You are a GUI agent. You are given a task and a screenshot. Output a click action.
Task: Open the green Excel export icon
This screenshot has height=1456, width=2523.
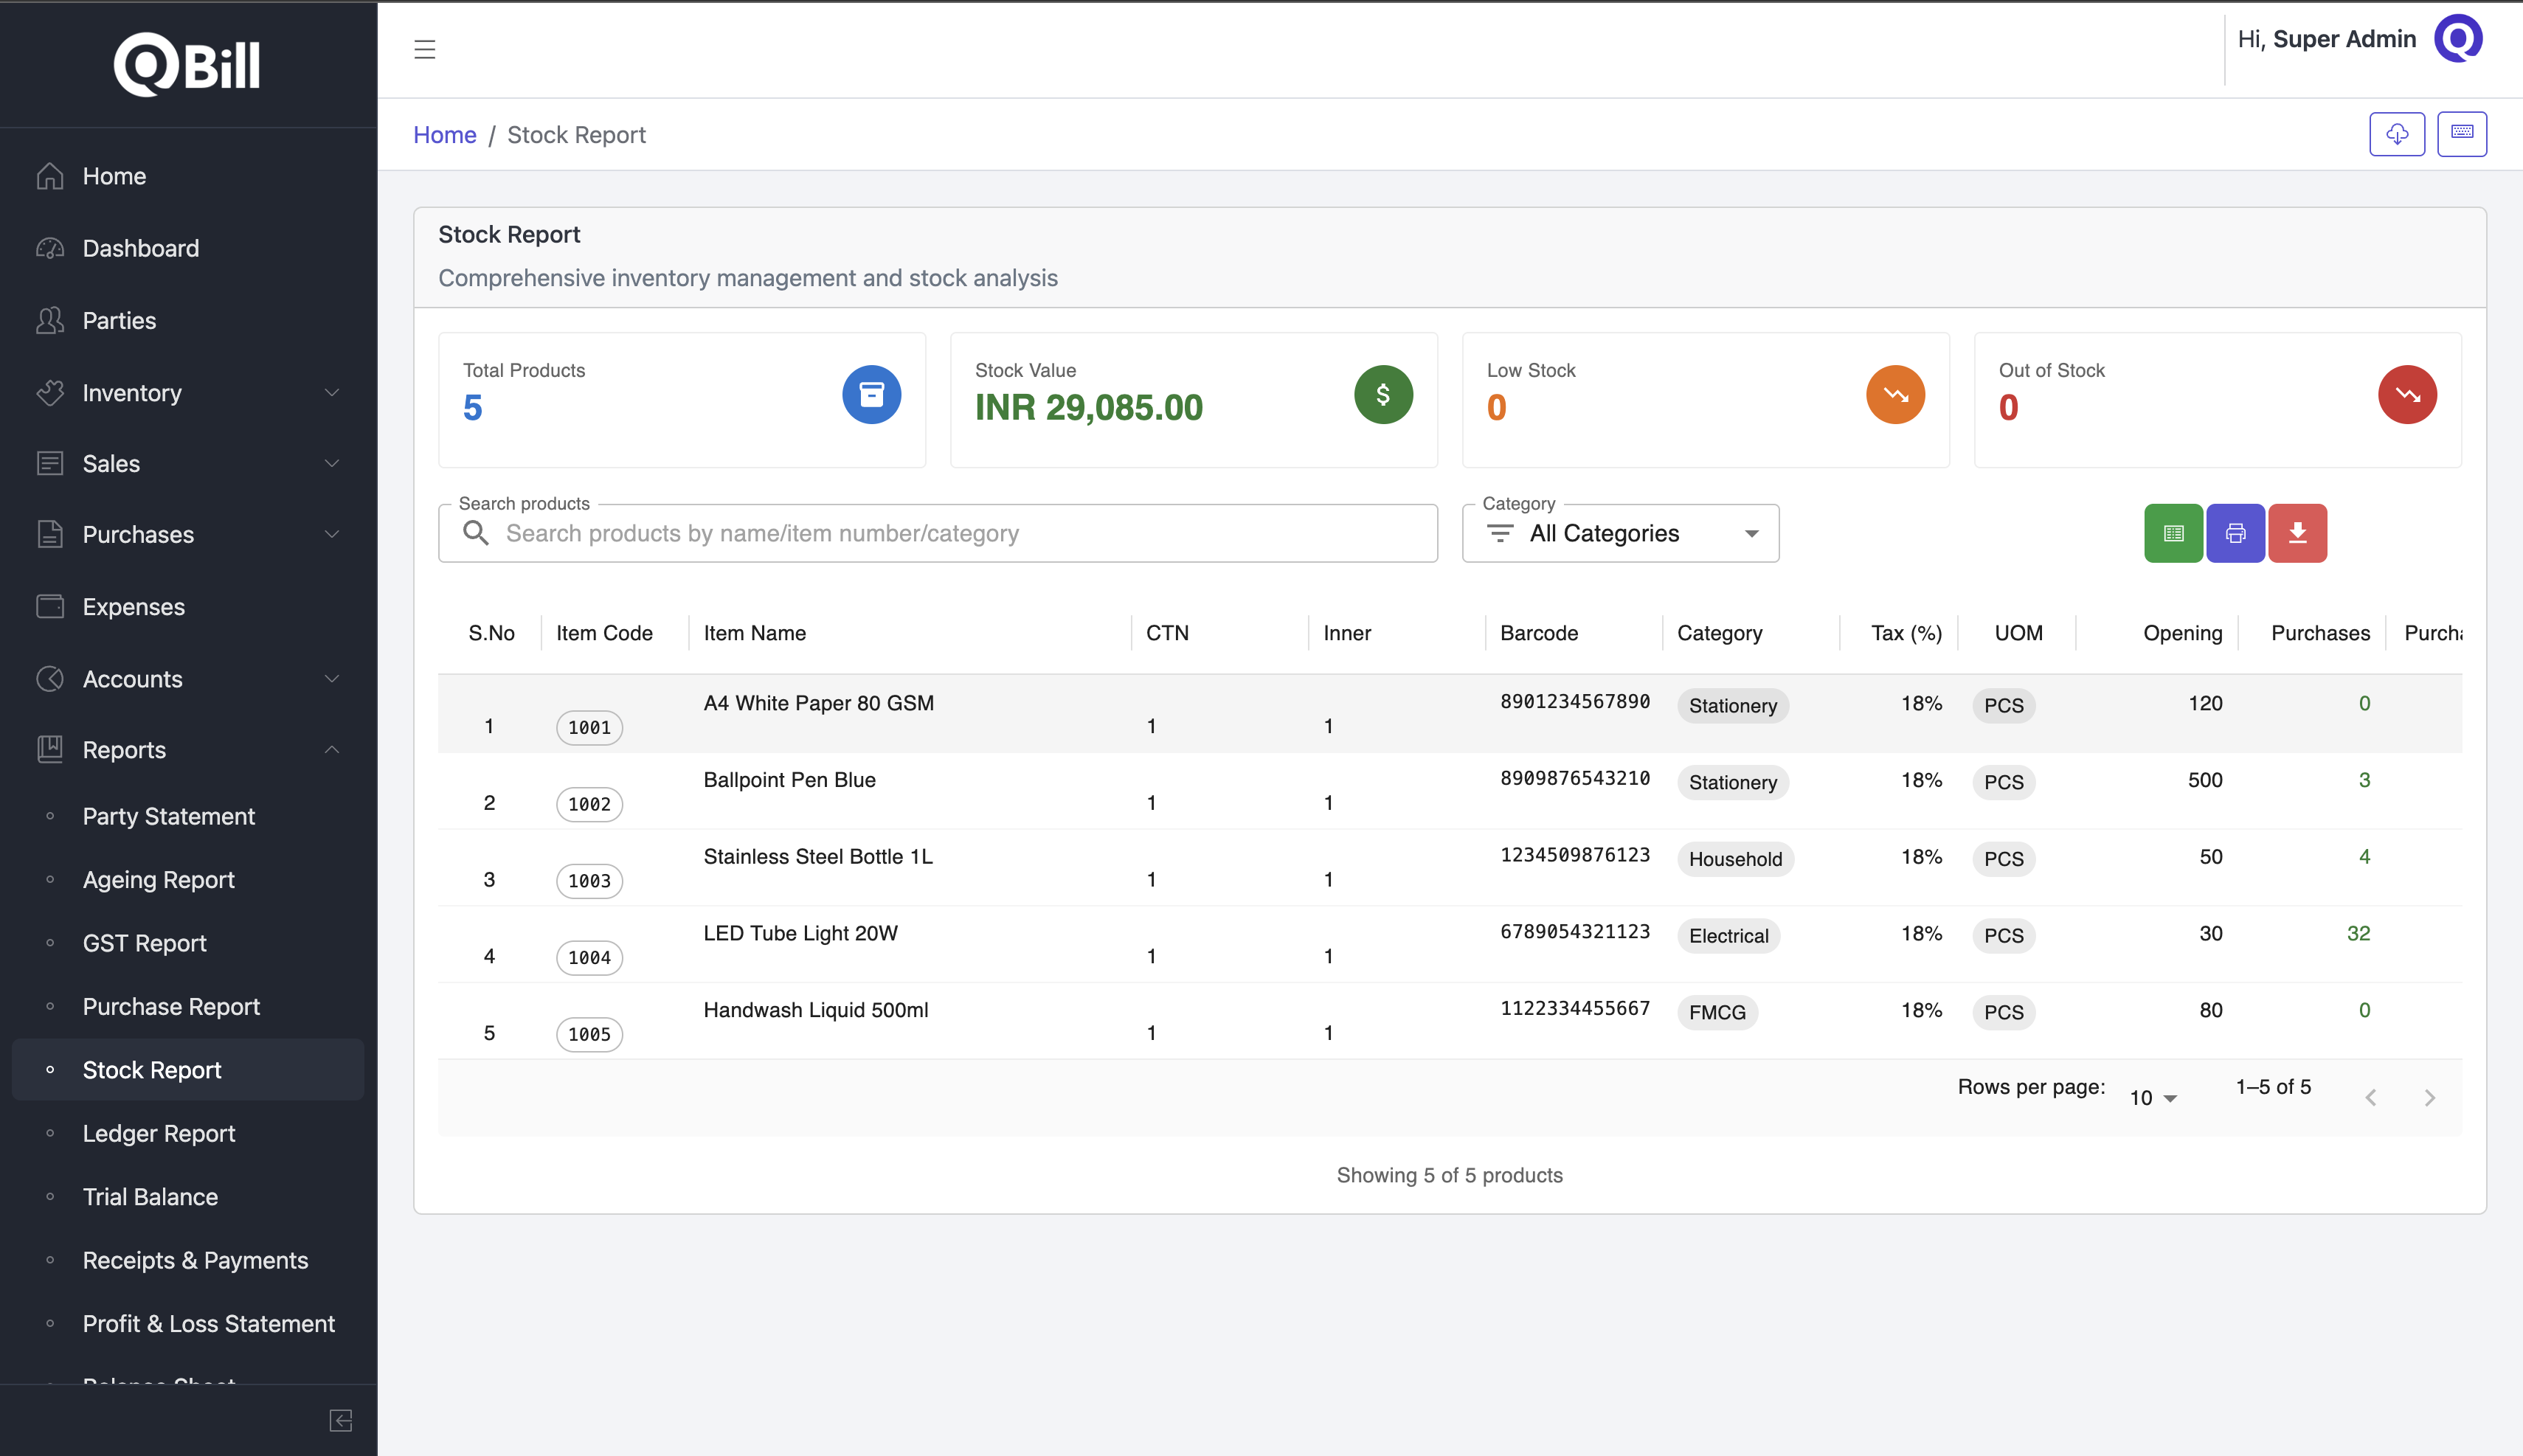pyautogui.click(x=2172, y=533)
